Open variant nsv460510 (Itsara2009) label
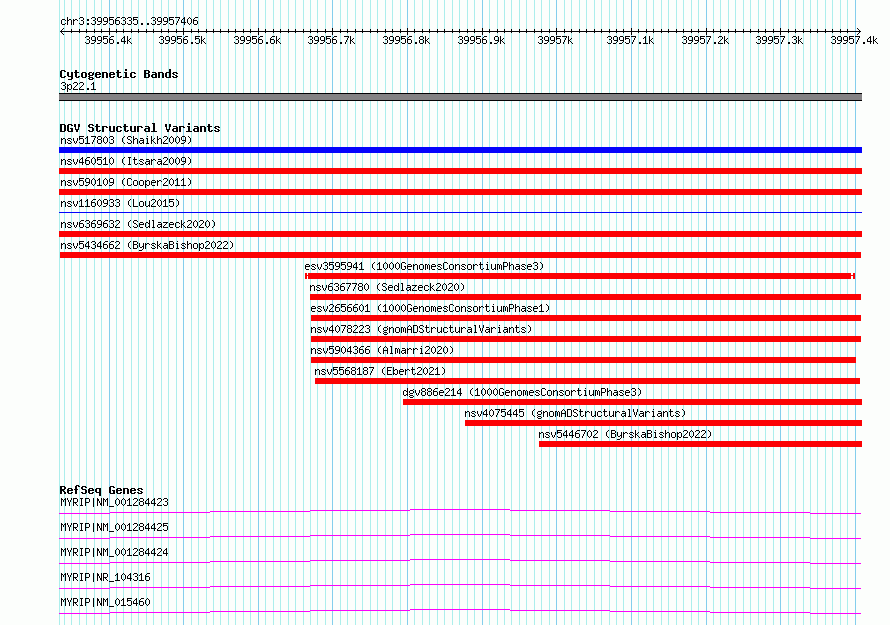This screenshot has height=625, width=890. 126,161
